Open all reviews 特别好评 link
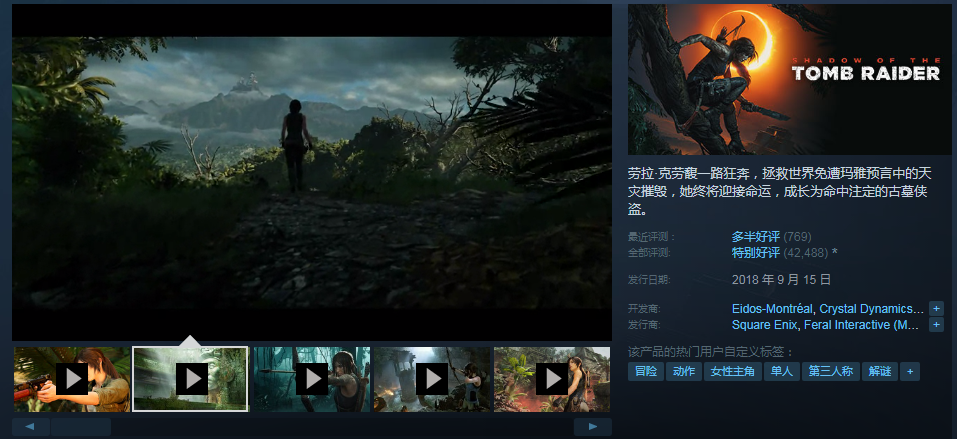Image resolution: width=957 pixels, height=439 pixels. pos(756,253)
